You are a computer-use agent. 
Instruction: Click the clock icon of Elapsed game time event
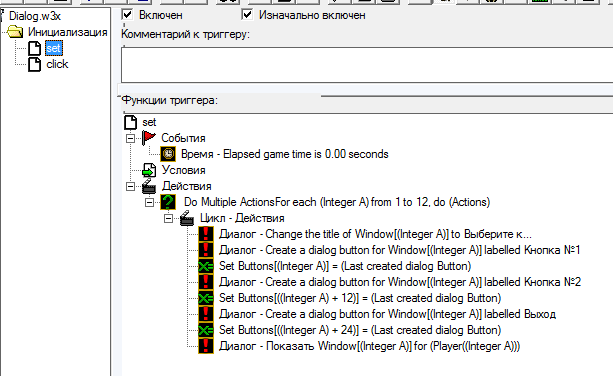click(x=168, y=154)
